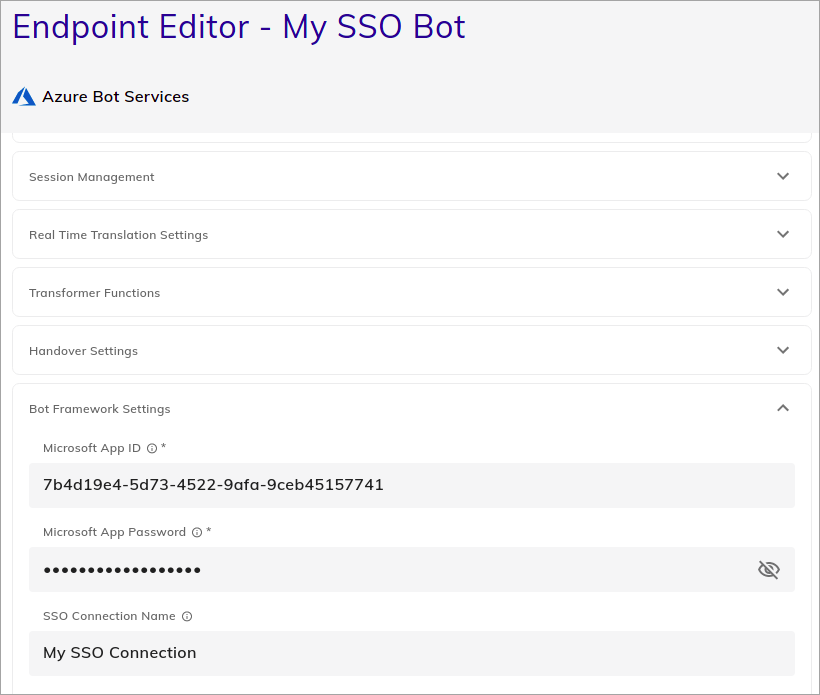Click the Microsoft App ID label
Image resolution: width=820 pixels, height=695 pixels.
click(x=92, y=448)
